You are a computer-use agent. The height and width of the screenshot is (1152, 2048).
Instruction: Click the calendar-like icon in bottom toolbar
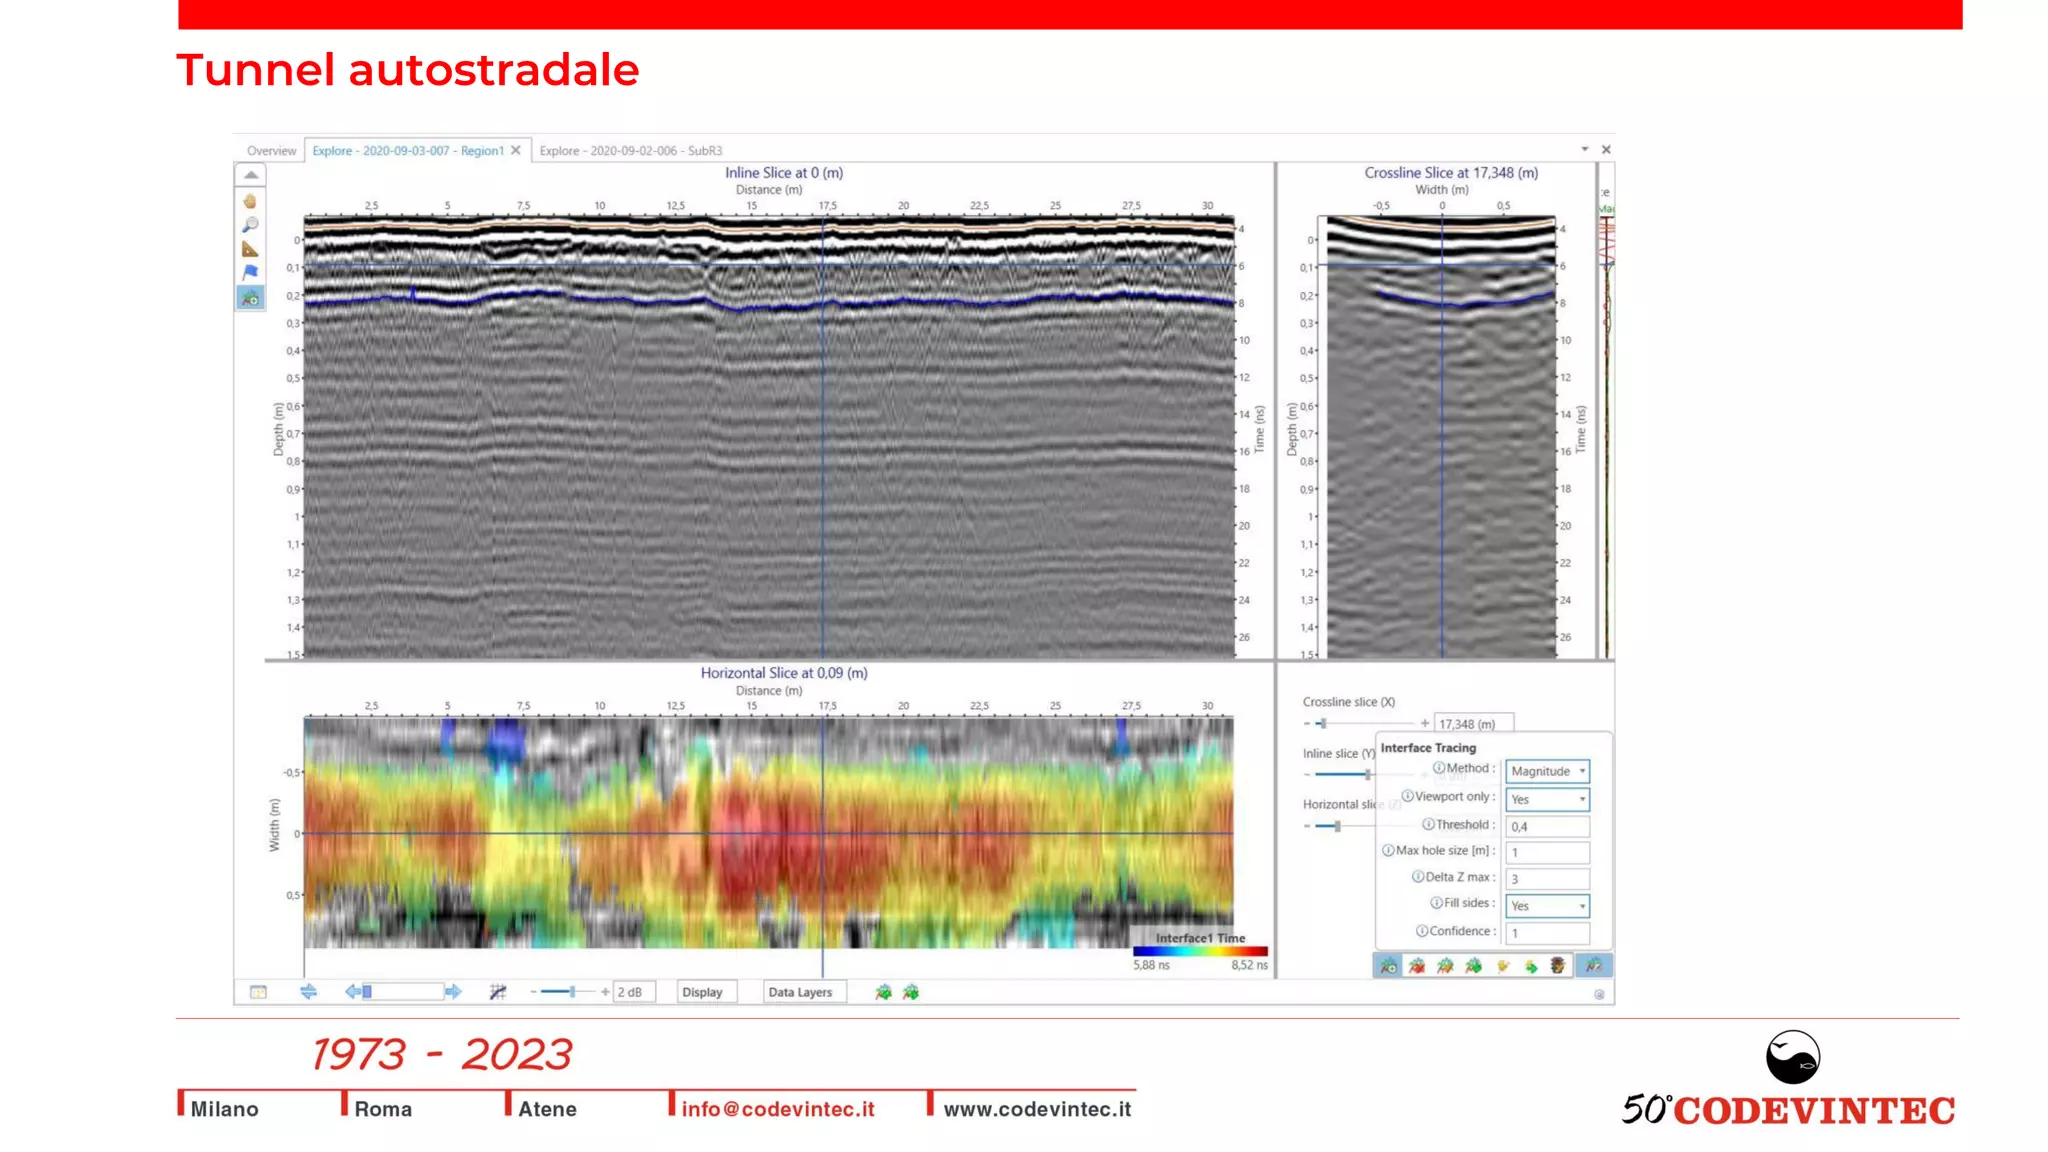point(258,991)
